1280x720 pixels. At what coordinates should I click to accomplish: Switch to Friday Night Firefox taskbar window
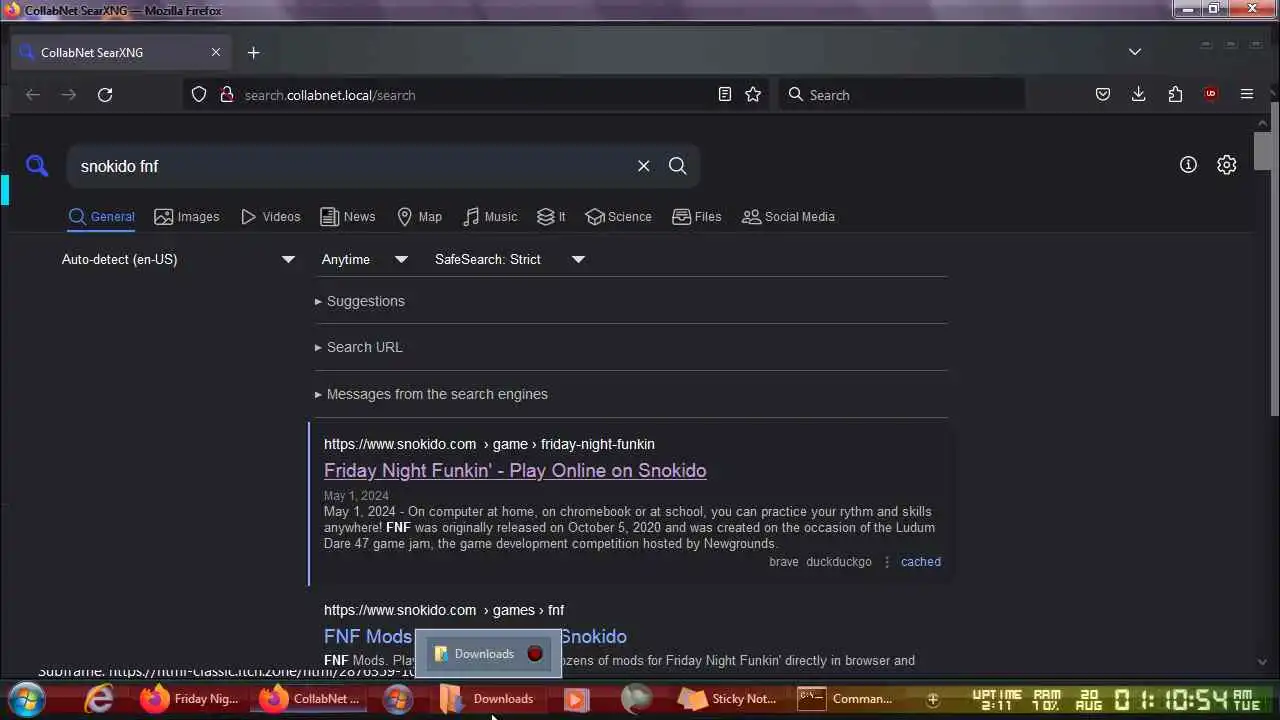pos(190,699)
